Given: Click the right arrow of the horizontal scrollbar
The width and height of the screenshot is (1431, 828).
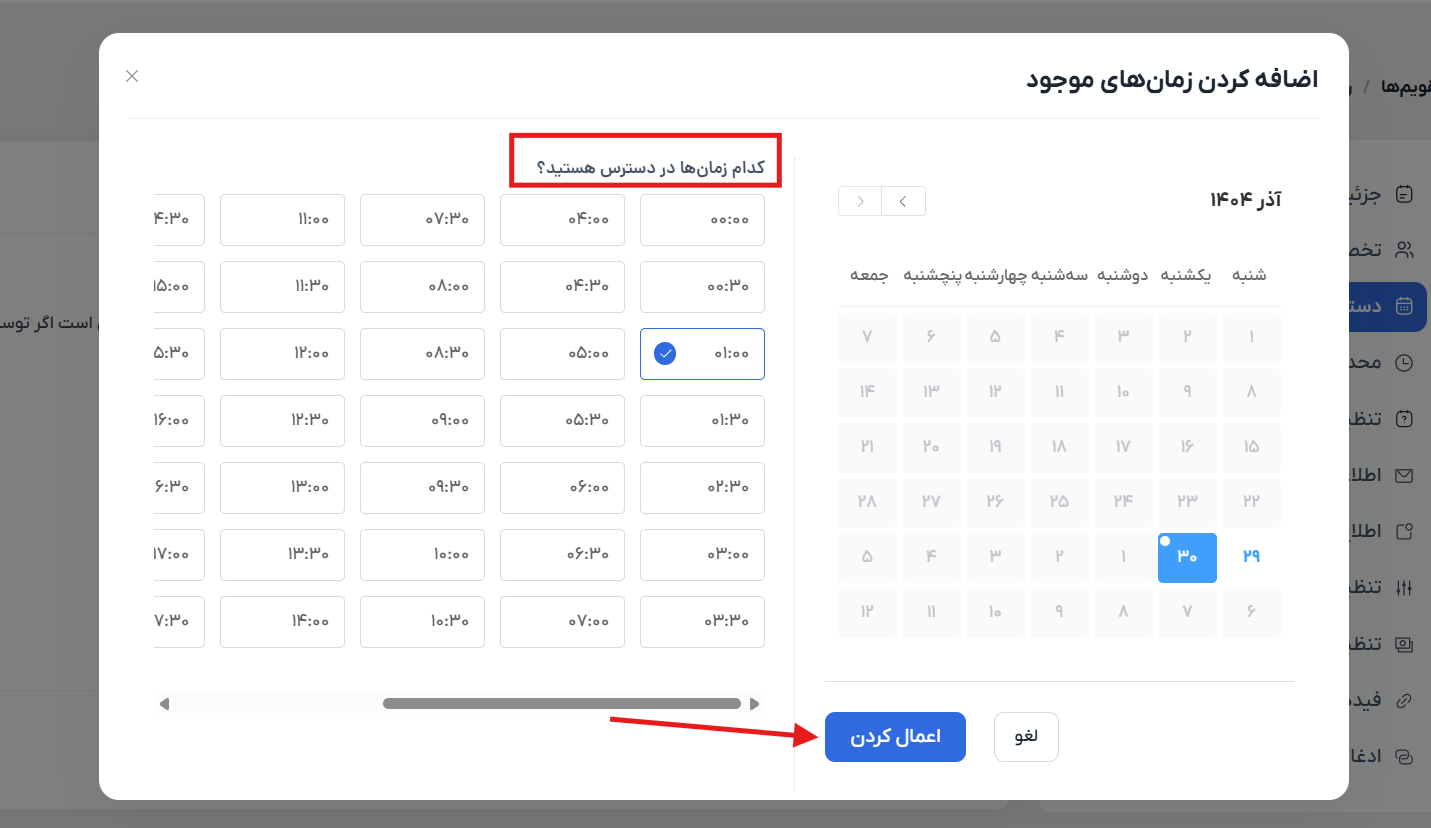Looking at the screenshot, I should 755,704.
